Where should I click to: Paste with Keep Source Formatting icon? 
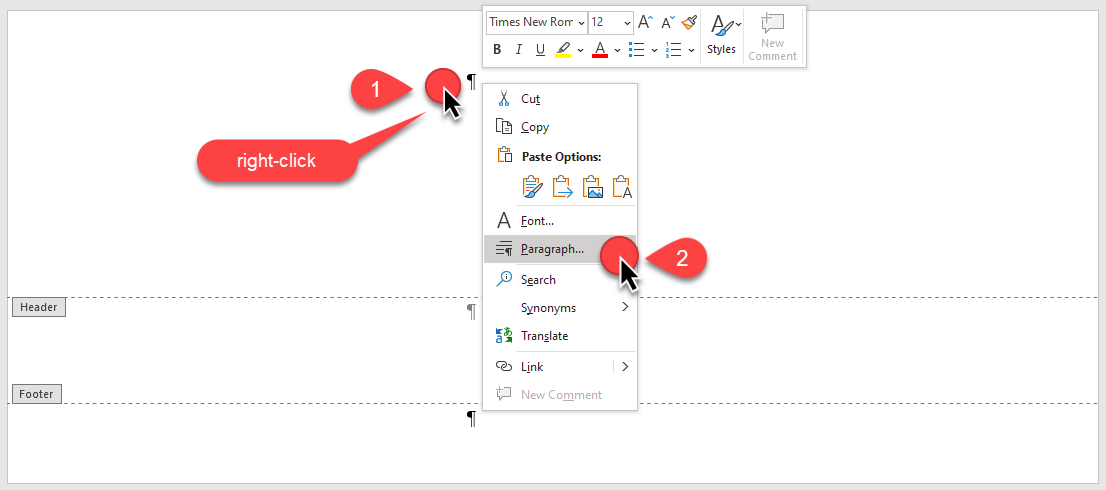tap(533, 186)
